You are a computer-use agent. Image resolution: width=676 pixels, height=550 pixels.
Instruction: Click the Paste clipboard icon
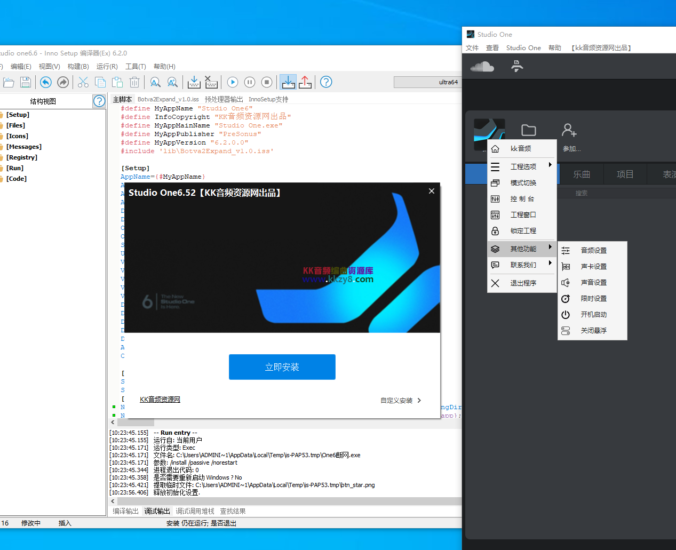tap(117, 82)
